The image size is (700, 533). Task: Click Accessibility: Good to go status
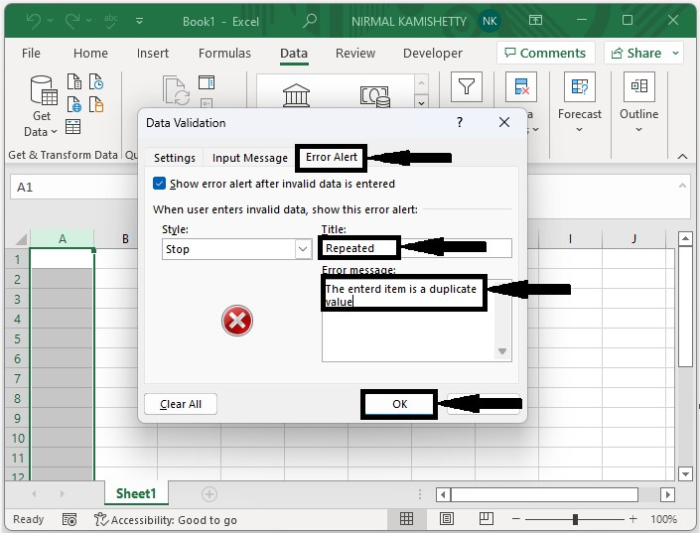coord(166,520)
